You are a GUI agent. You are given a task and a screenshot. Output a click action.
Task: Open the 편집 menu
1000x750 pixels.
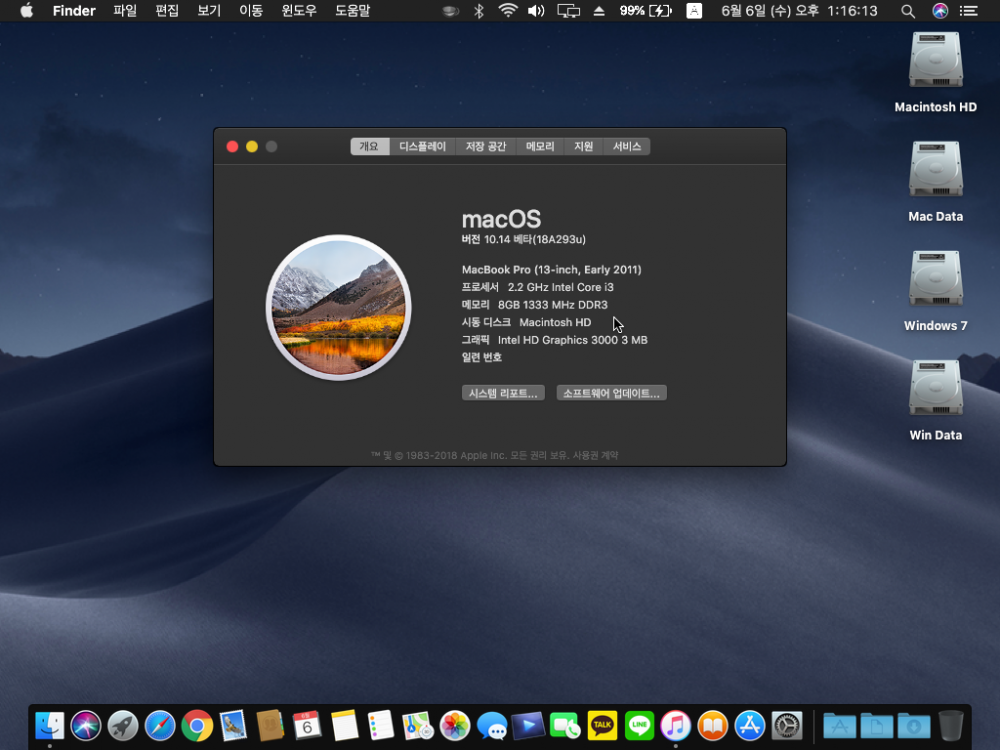point(167,11)
